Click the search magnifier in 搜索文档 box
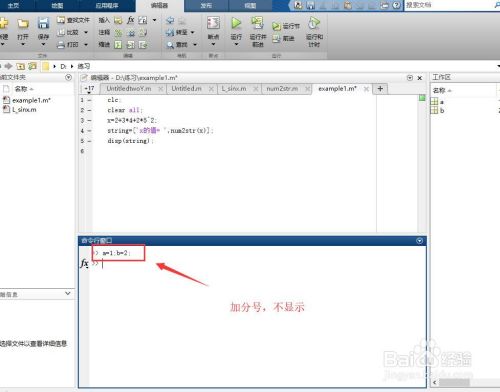The image size is (500, 392). [497, 5]
